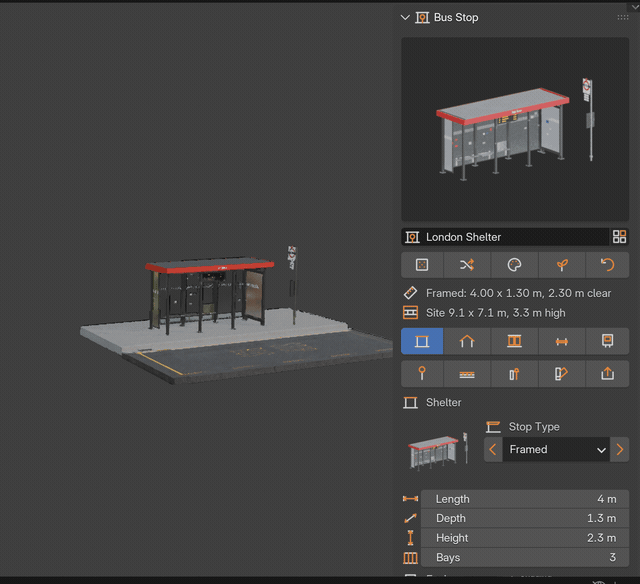Viewport: 640px width, 584px height.
Task: Click the Stop Type label text
Action: (534, 427)
